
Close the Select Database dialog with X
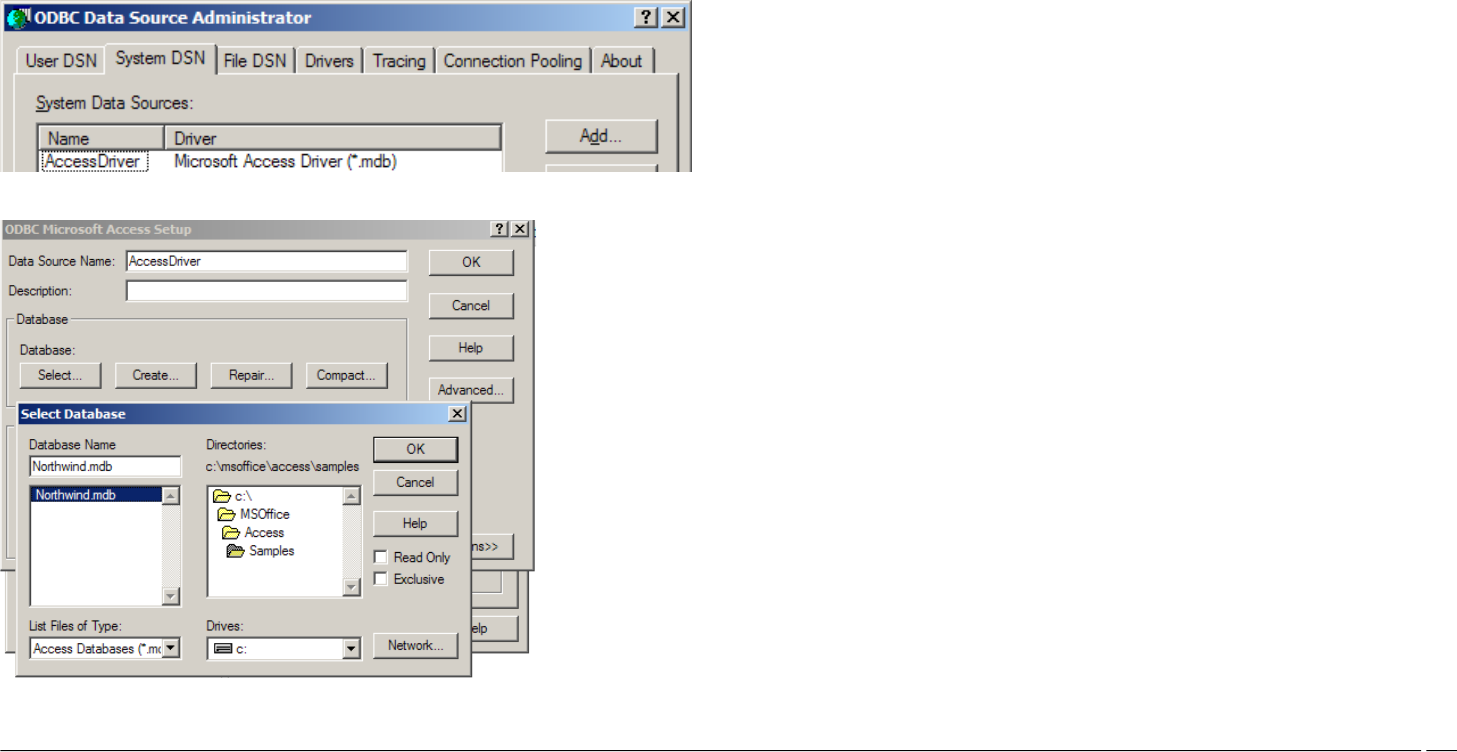[457, 414]
